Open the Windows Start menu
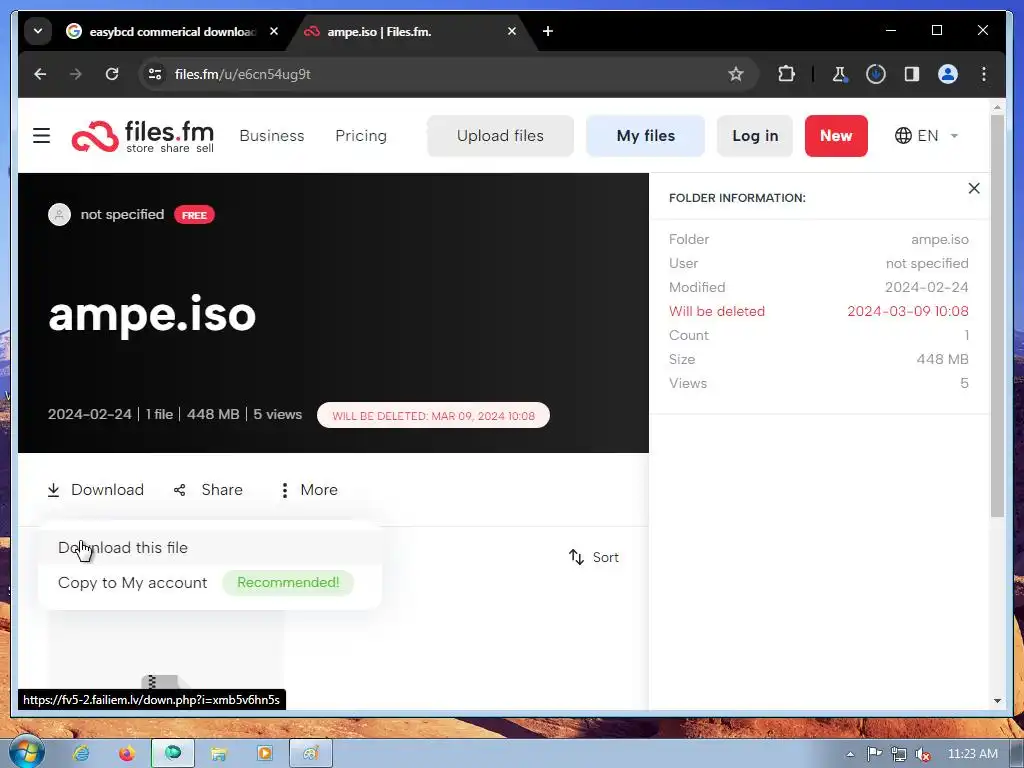 [26, 752]
